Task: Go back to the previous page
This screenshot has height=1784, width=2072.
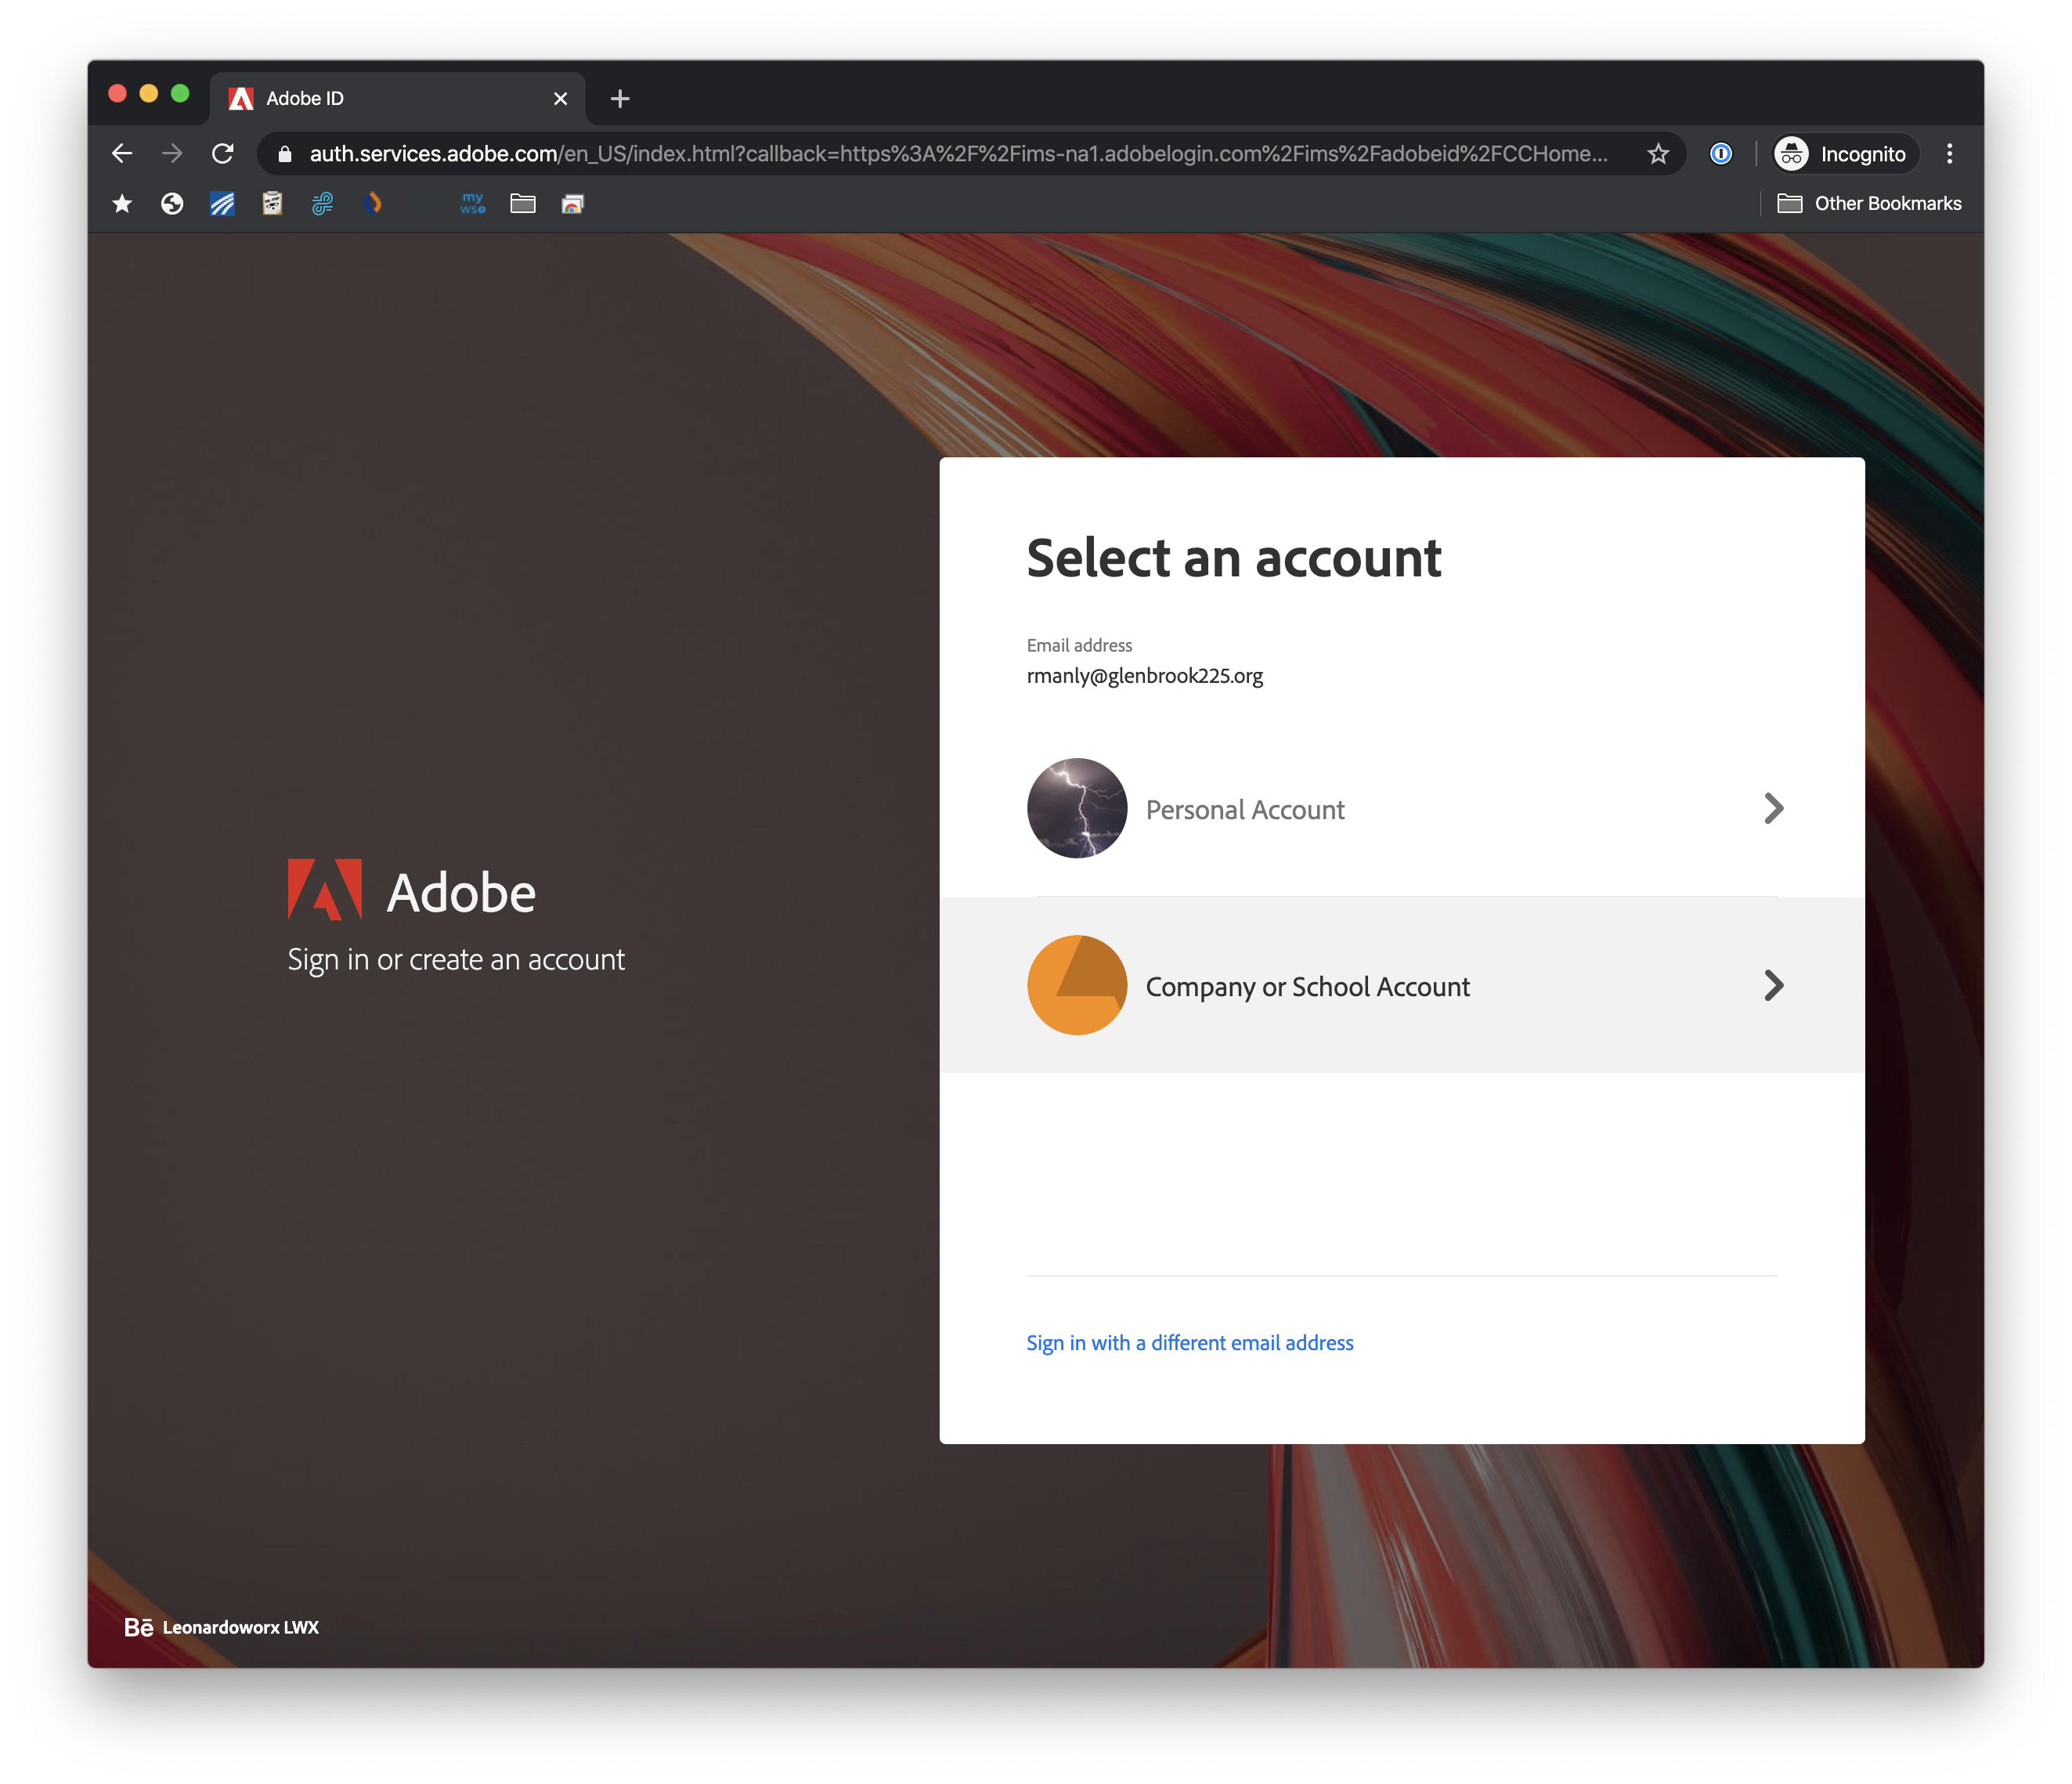Action: [122, 154]
